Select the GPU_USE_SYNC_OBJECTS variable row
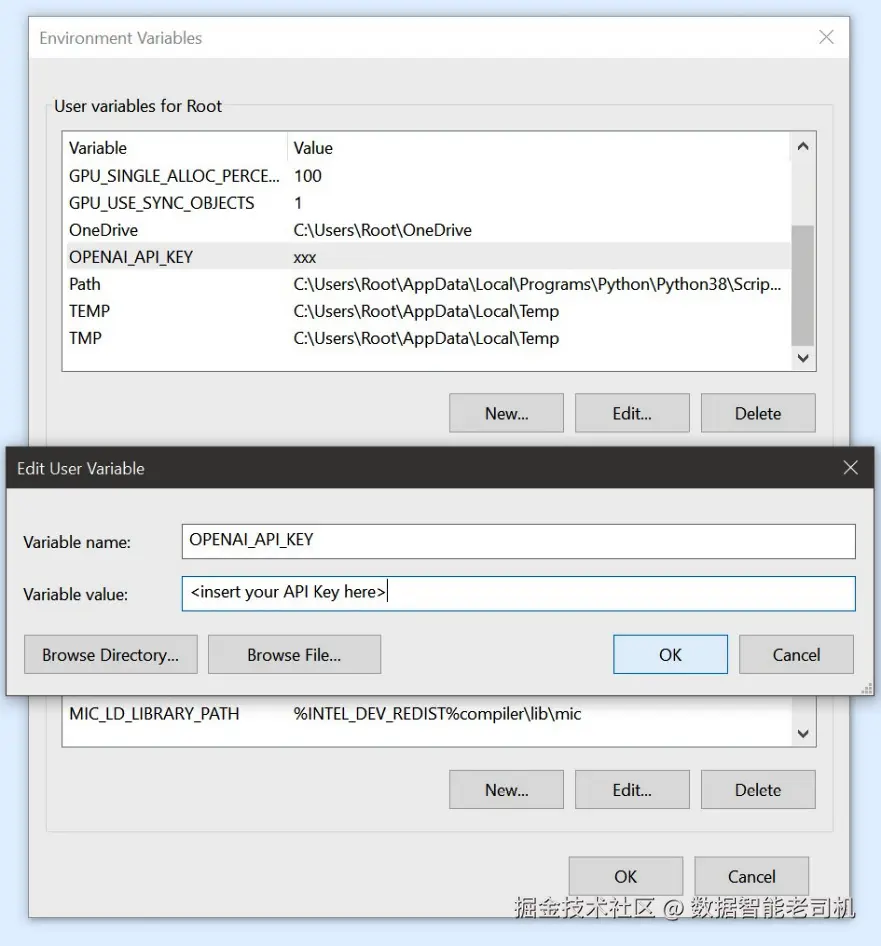 pos(426,203)
